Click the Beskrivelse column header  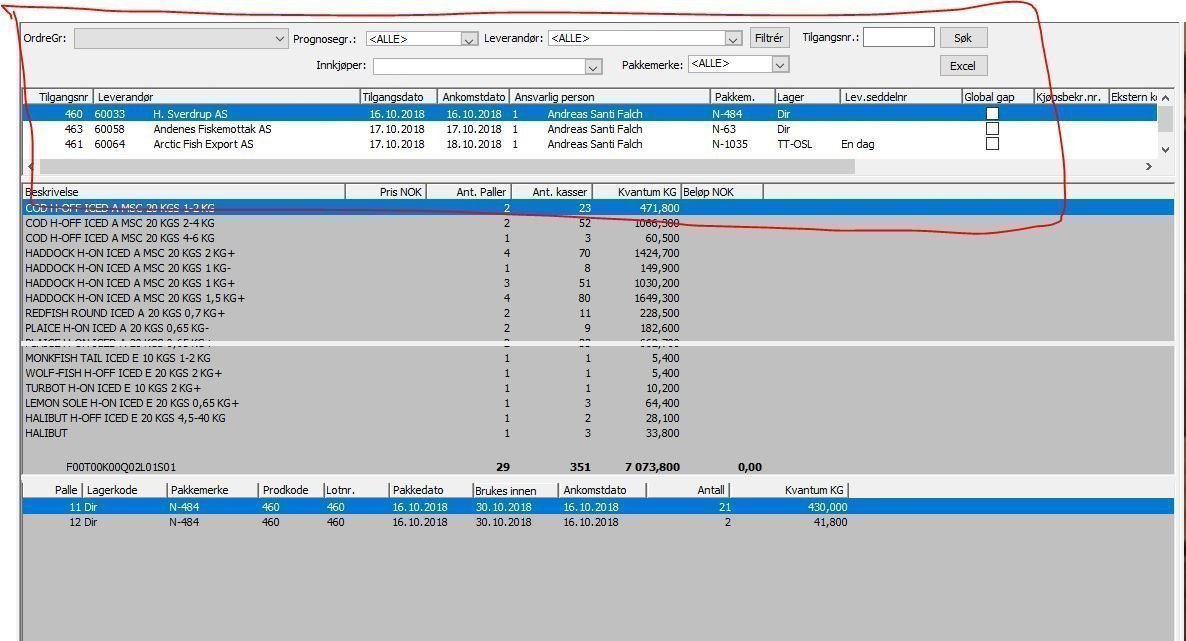click(x=184, y=192)
